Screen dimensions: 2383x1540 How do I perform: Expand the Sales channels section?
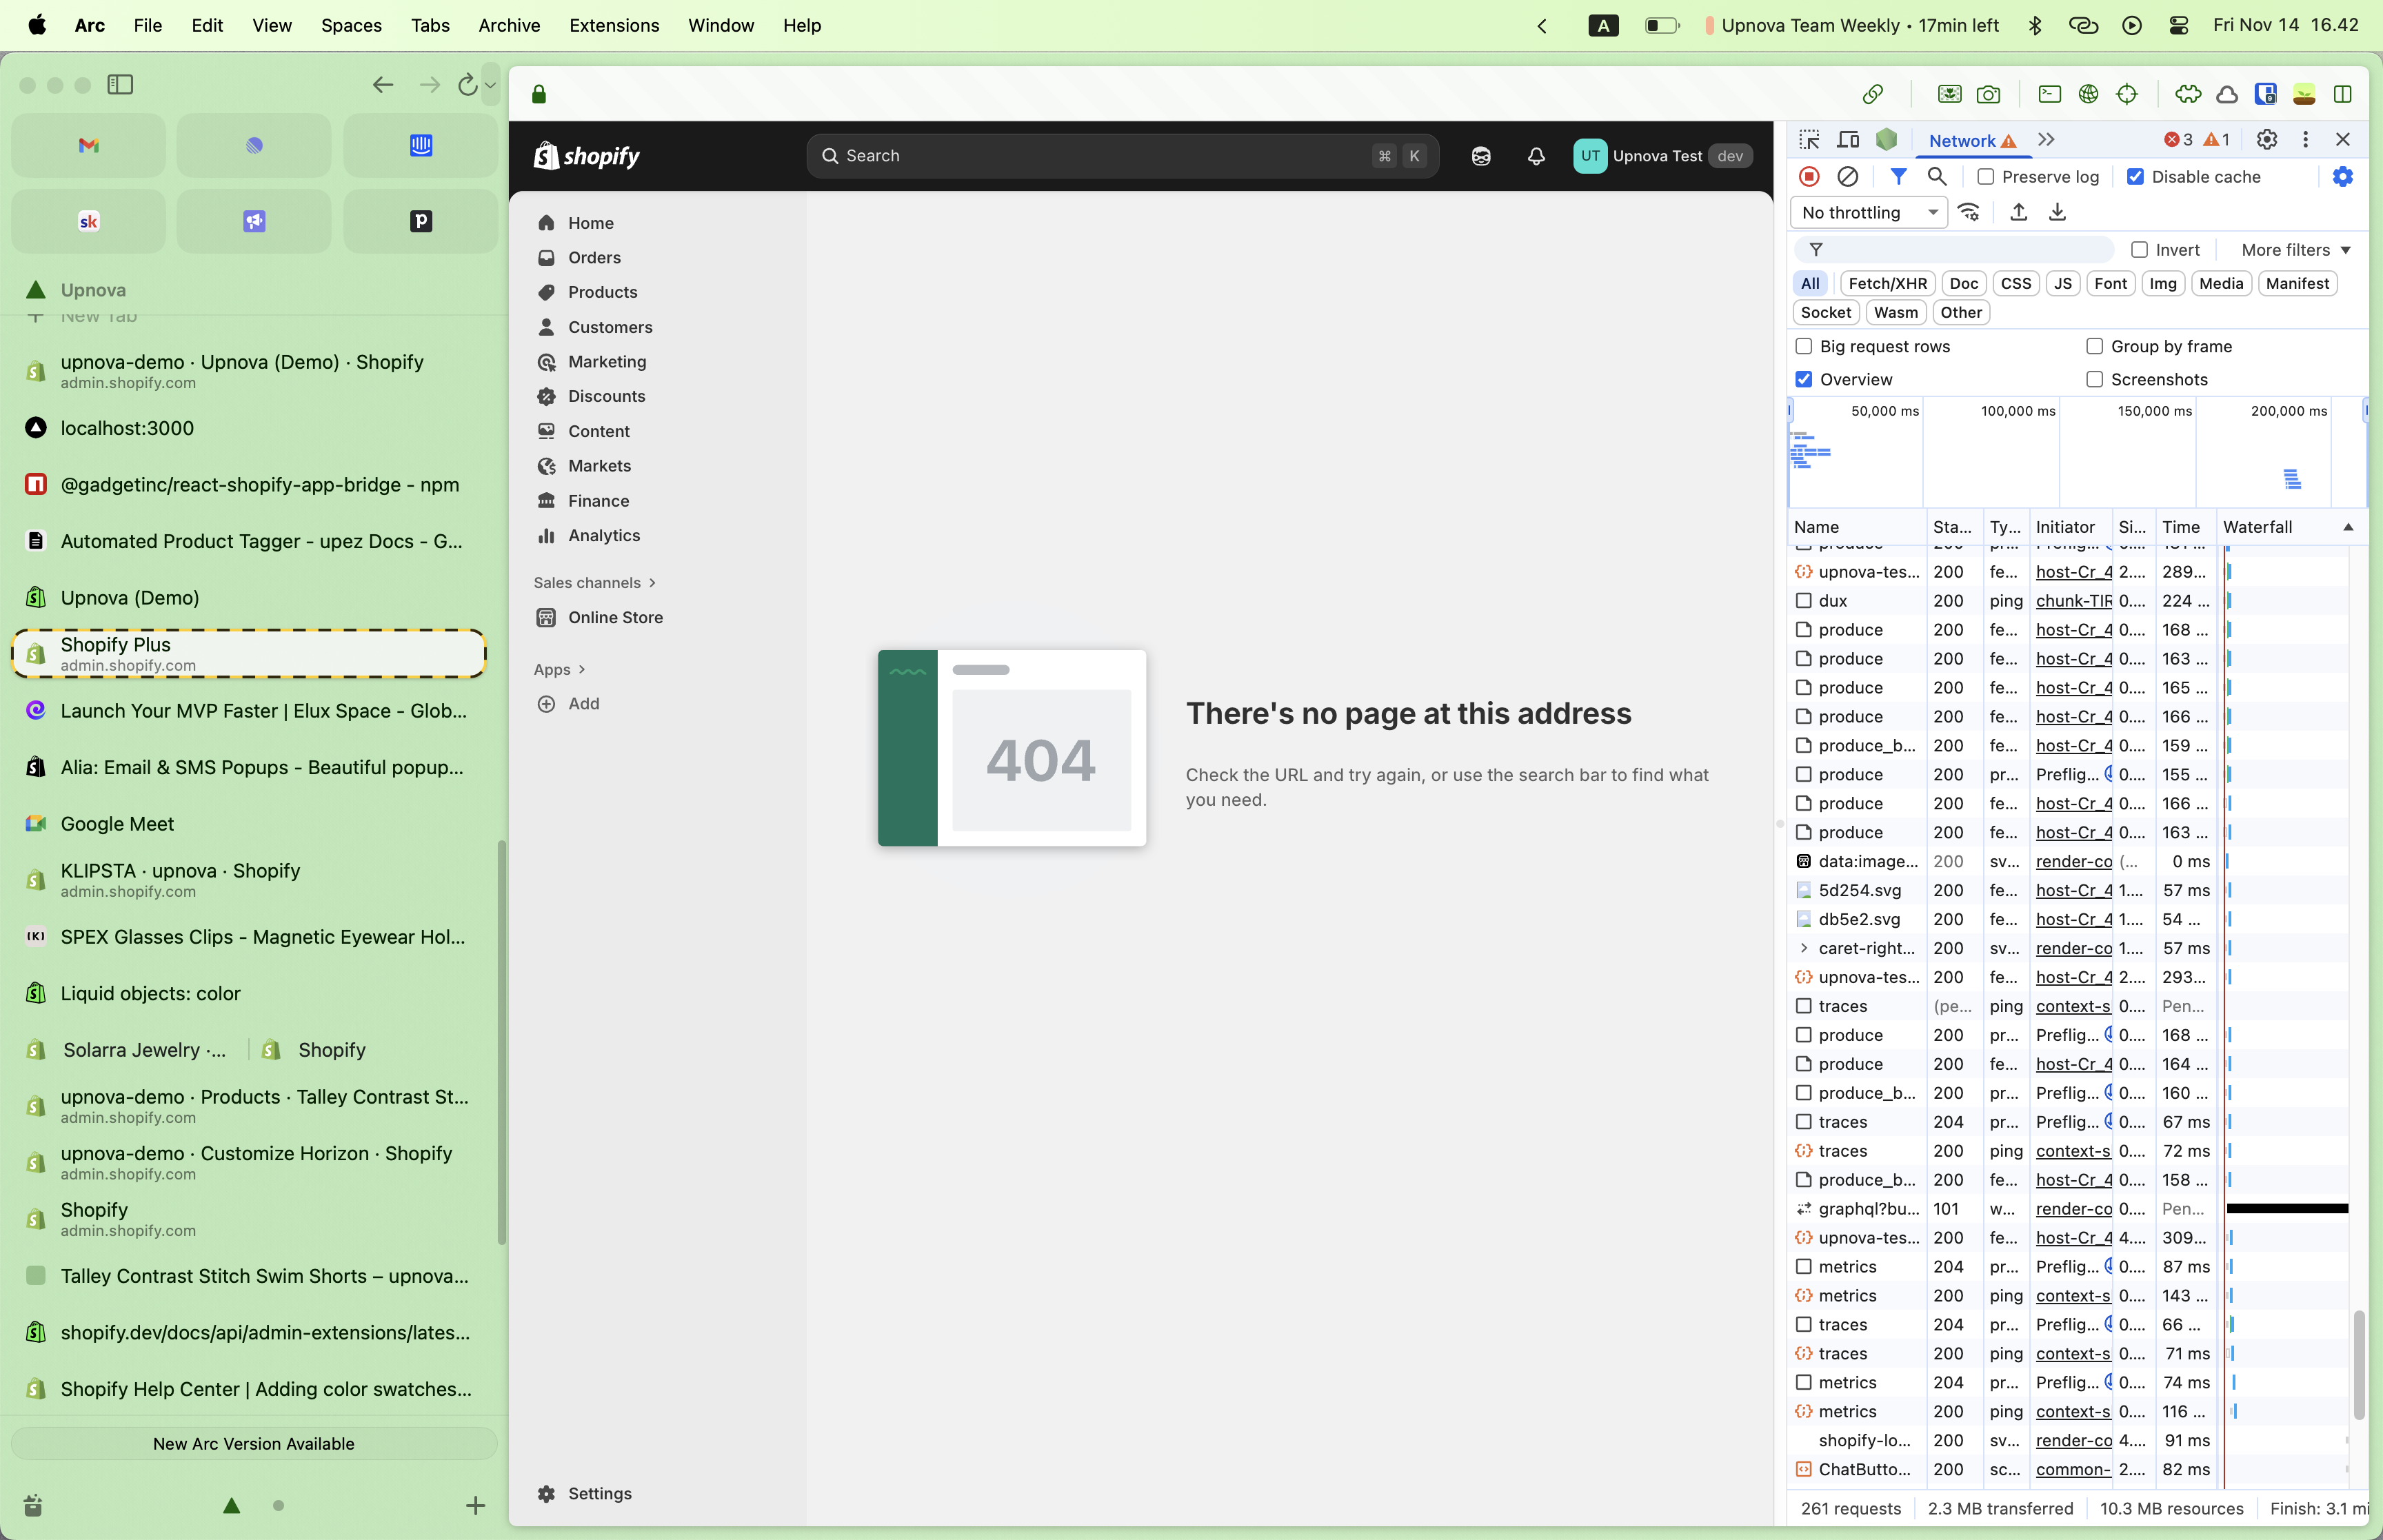pos(594,583)
